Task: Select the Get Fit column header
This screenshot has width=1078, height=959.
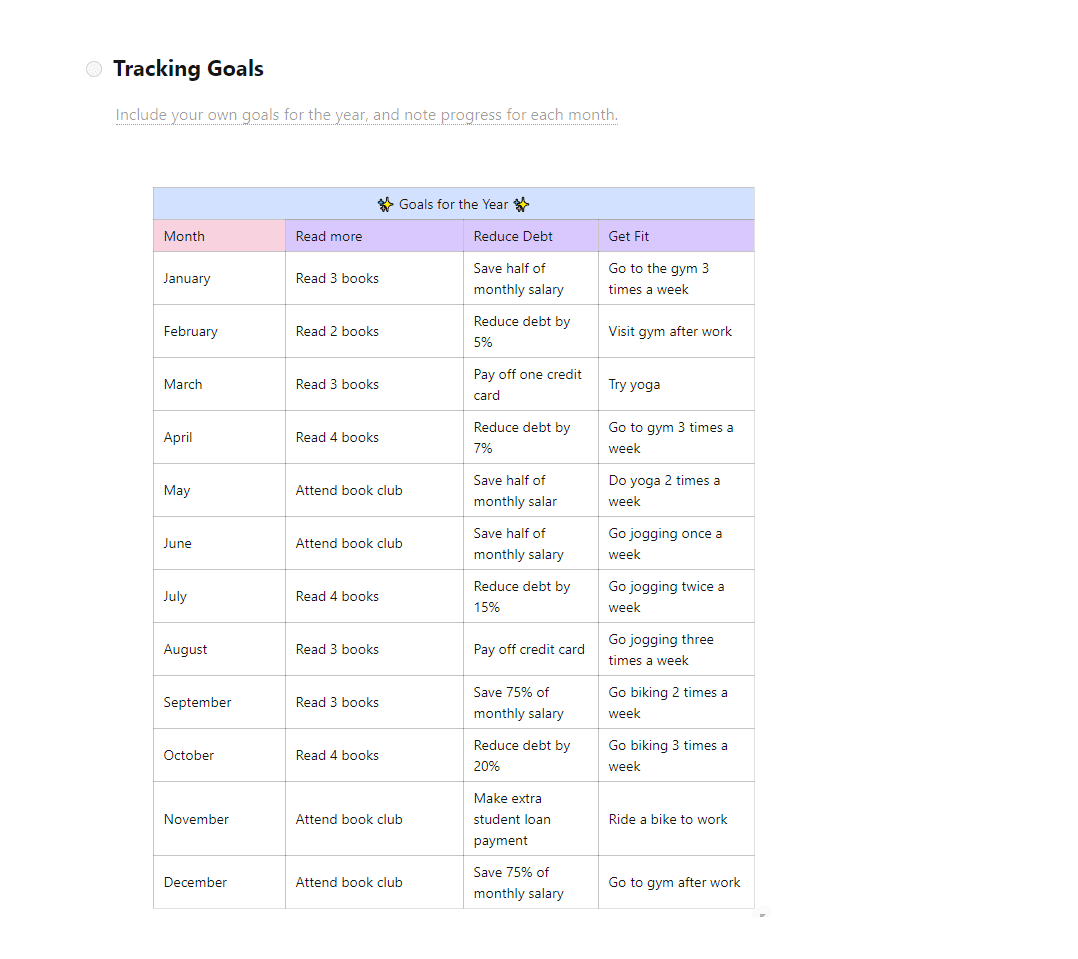Action: tap(676, 236)
